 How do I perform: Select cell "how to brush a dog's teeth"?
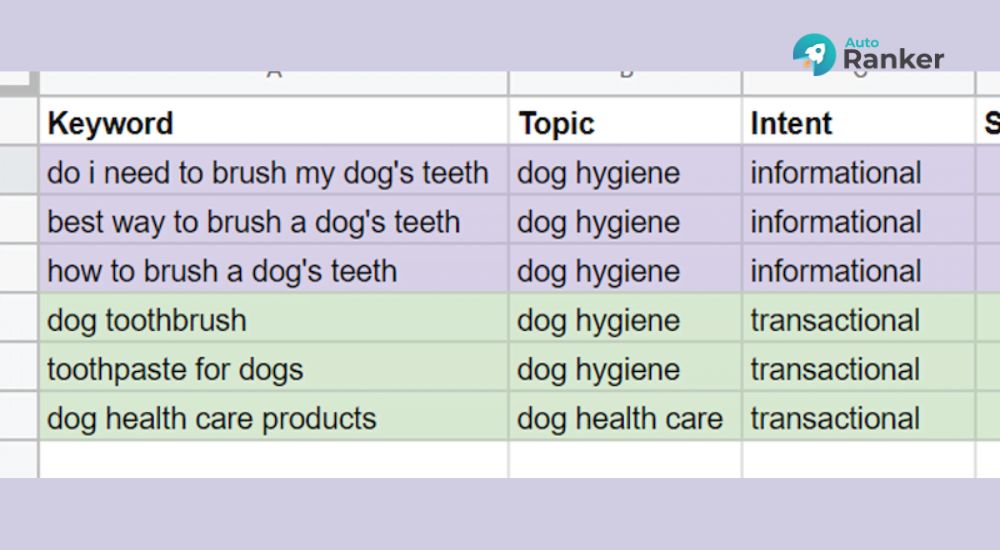(x=274, y=269)
